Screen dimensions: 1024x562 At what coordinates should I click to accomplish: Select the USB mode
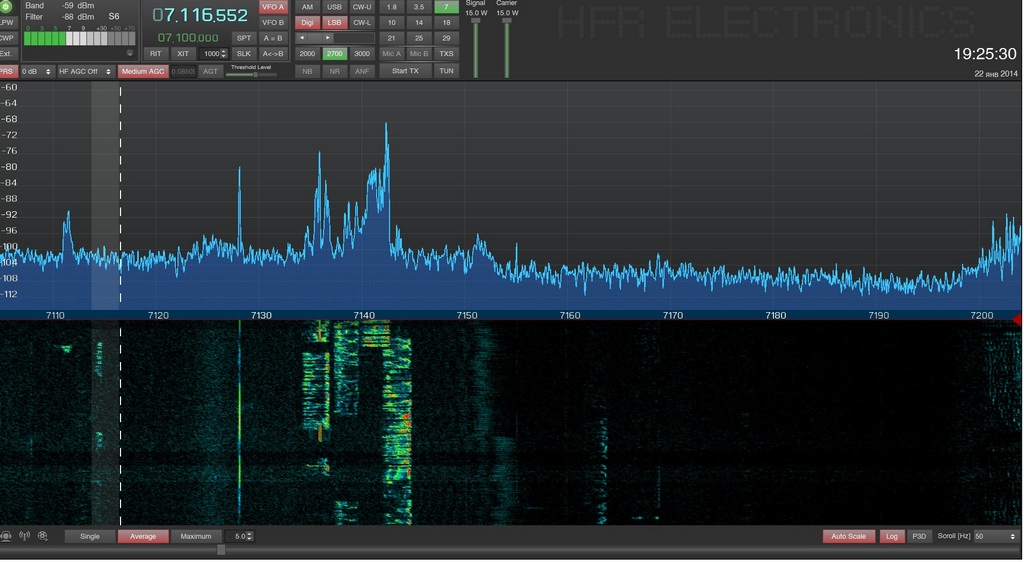click(x=335, y=7)
